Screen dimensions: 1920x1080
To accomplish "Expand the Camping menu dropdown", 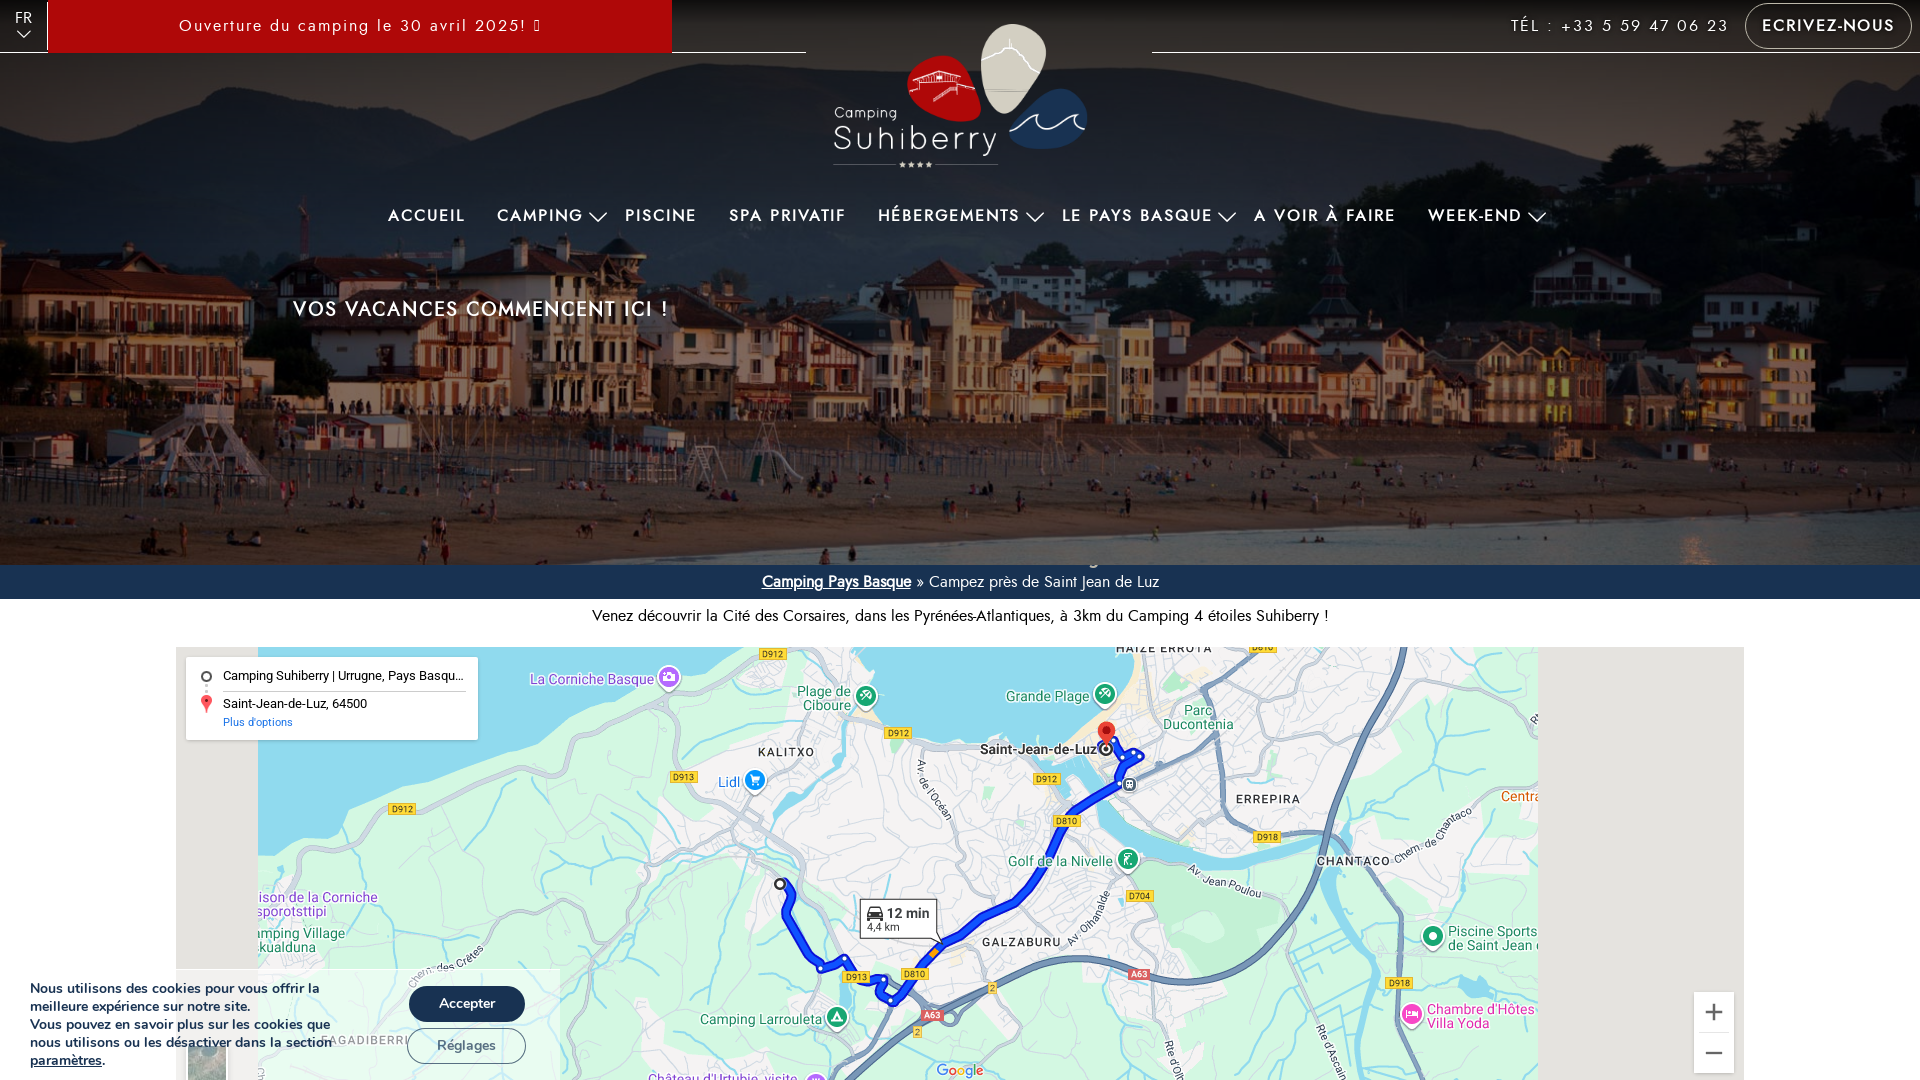I will coord(598,217).
